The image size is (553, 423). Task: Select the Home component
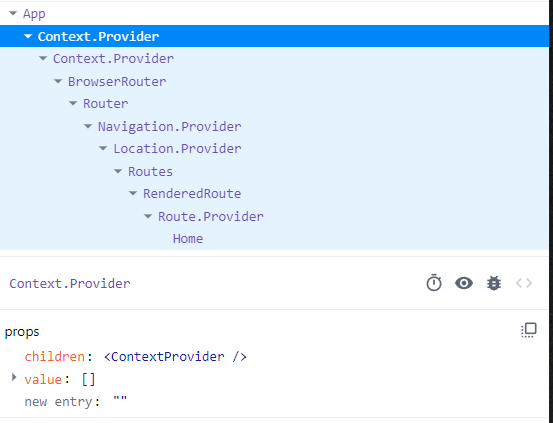coord(188,239)
